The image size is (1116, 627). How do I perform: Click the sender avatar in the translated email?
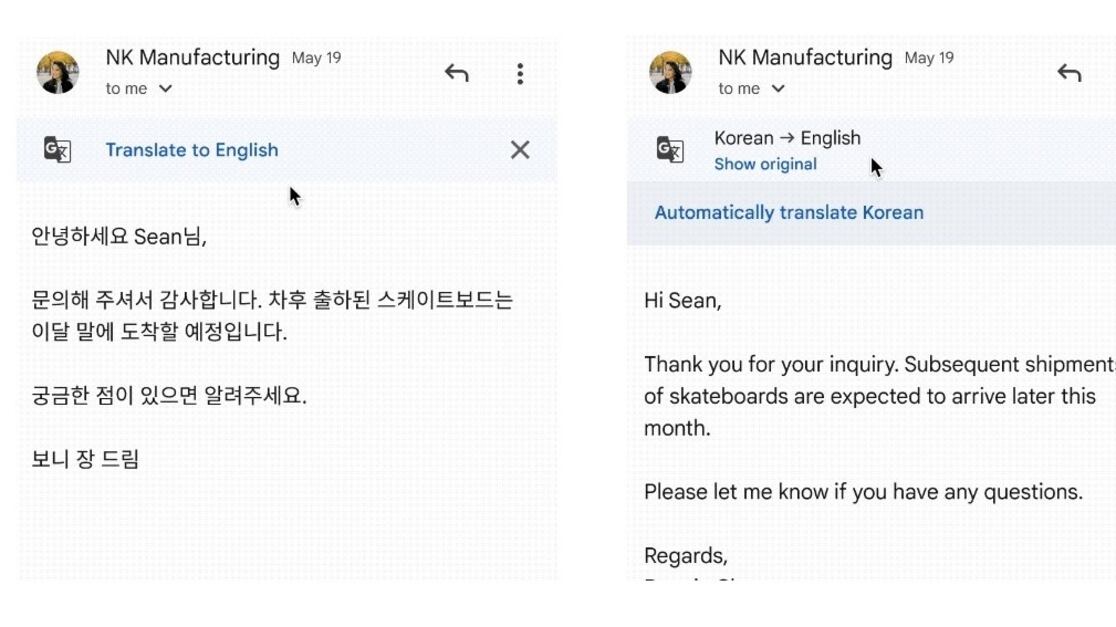(670, 73)
